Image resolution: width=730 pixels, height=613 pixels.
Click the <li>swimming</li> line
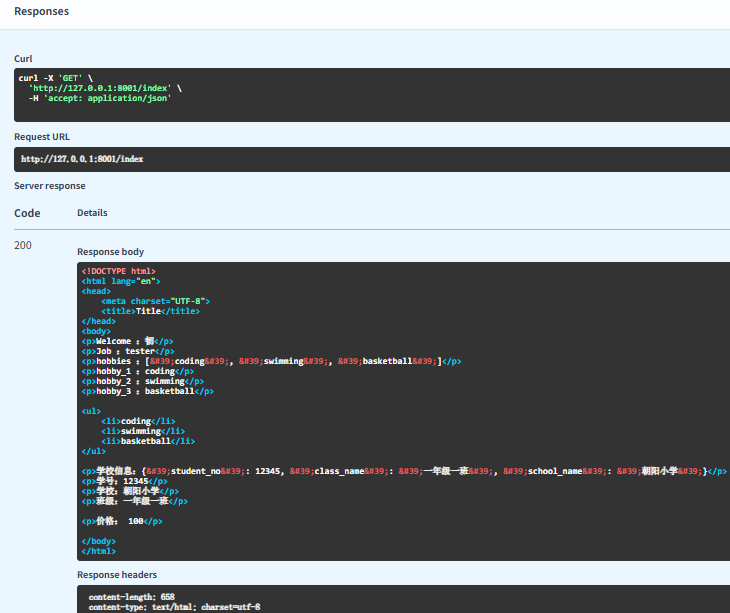click(x=143, y=431)
